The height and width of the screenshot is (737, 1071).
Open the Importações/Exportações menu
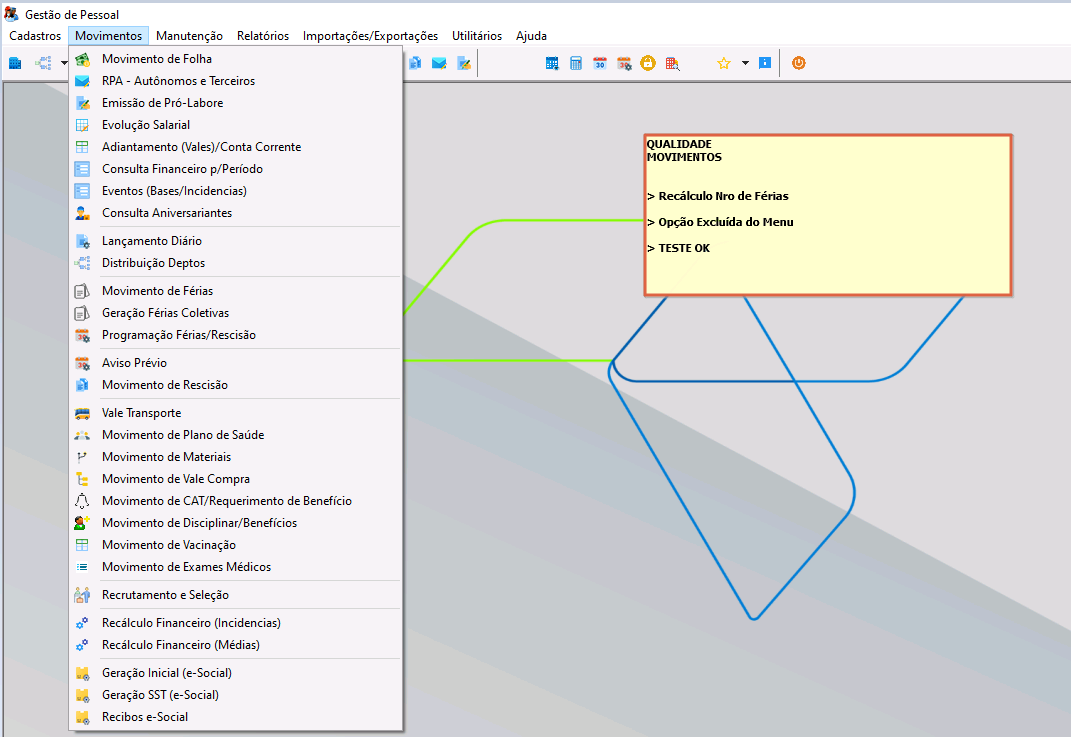click(370, 36)
